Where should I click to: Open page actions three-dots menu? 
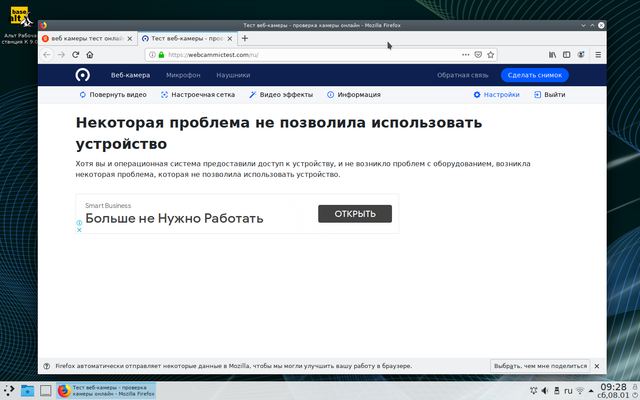(x=465, y=55)
